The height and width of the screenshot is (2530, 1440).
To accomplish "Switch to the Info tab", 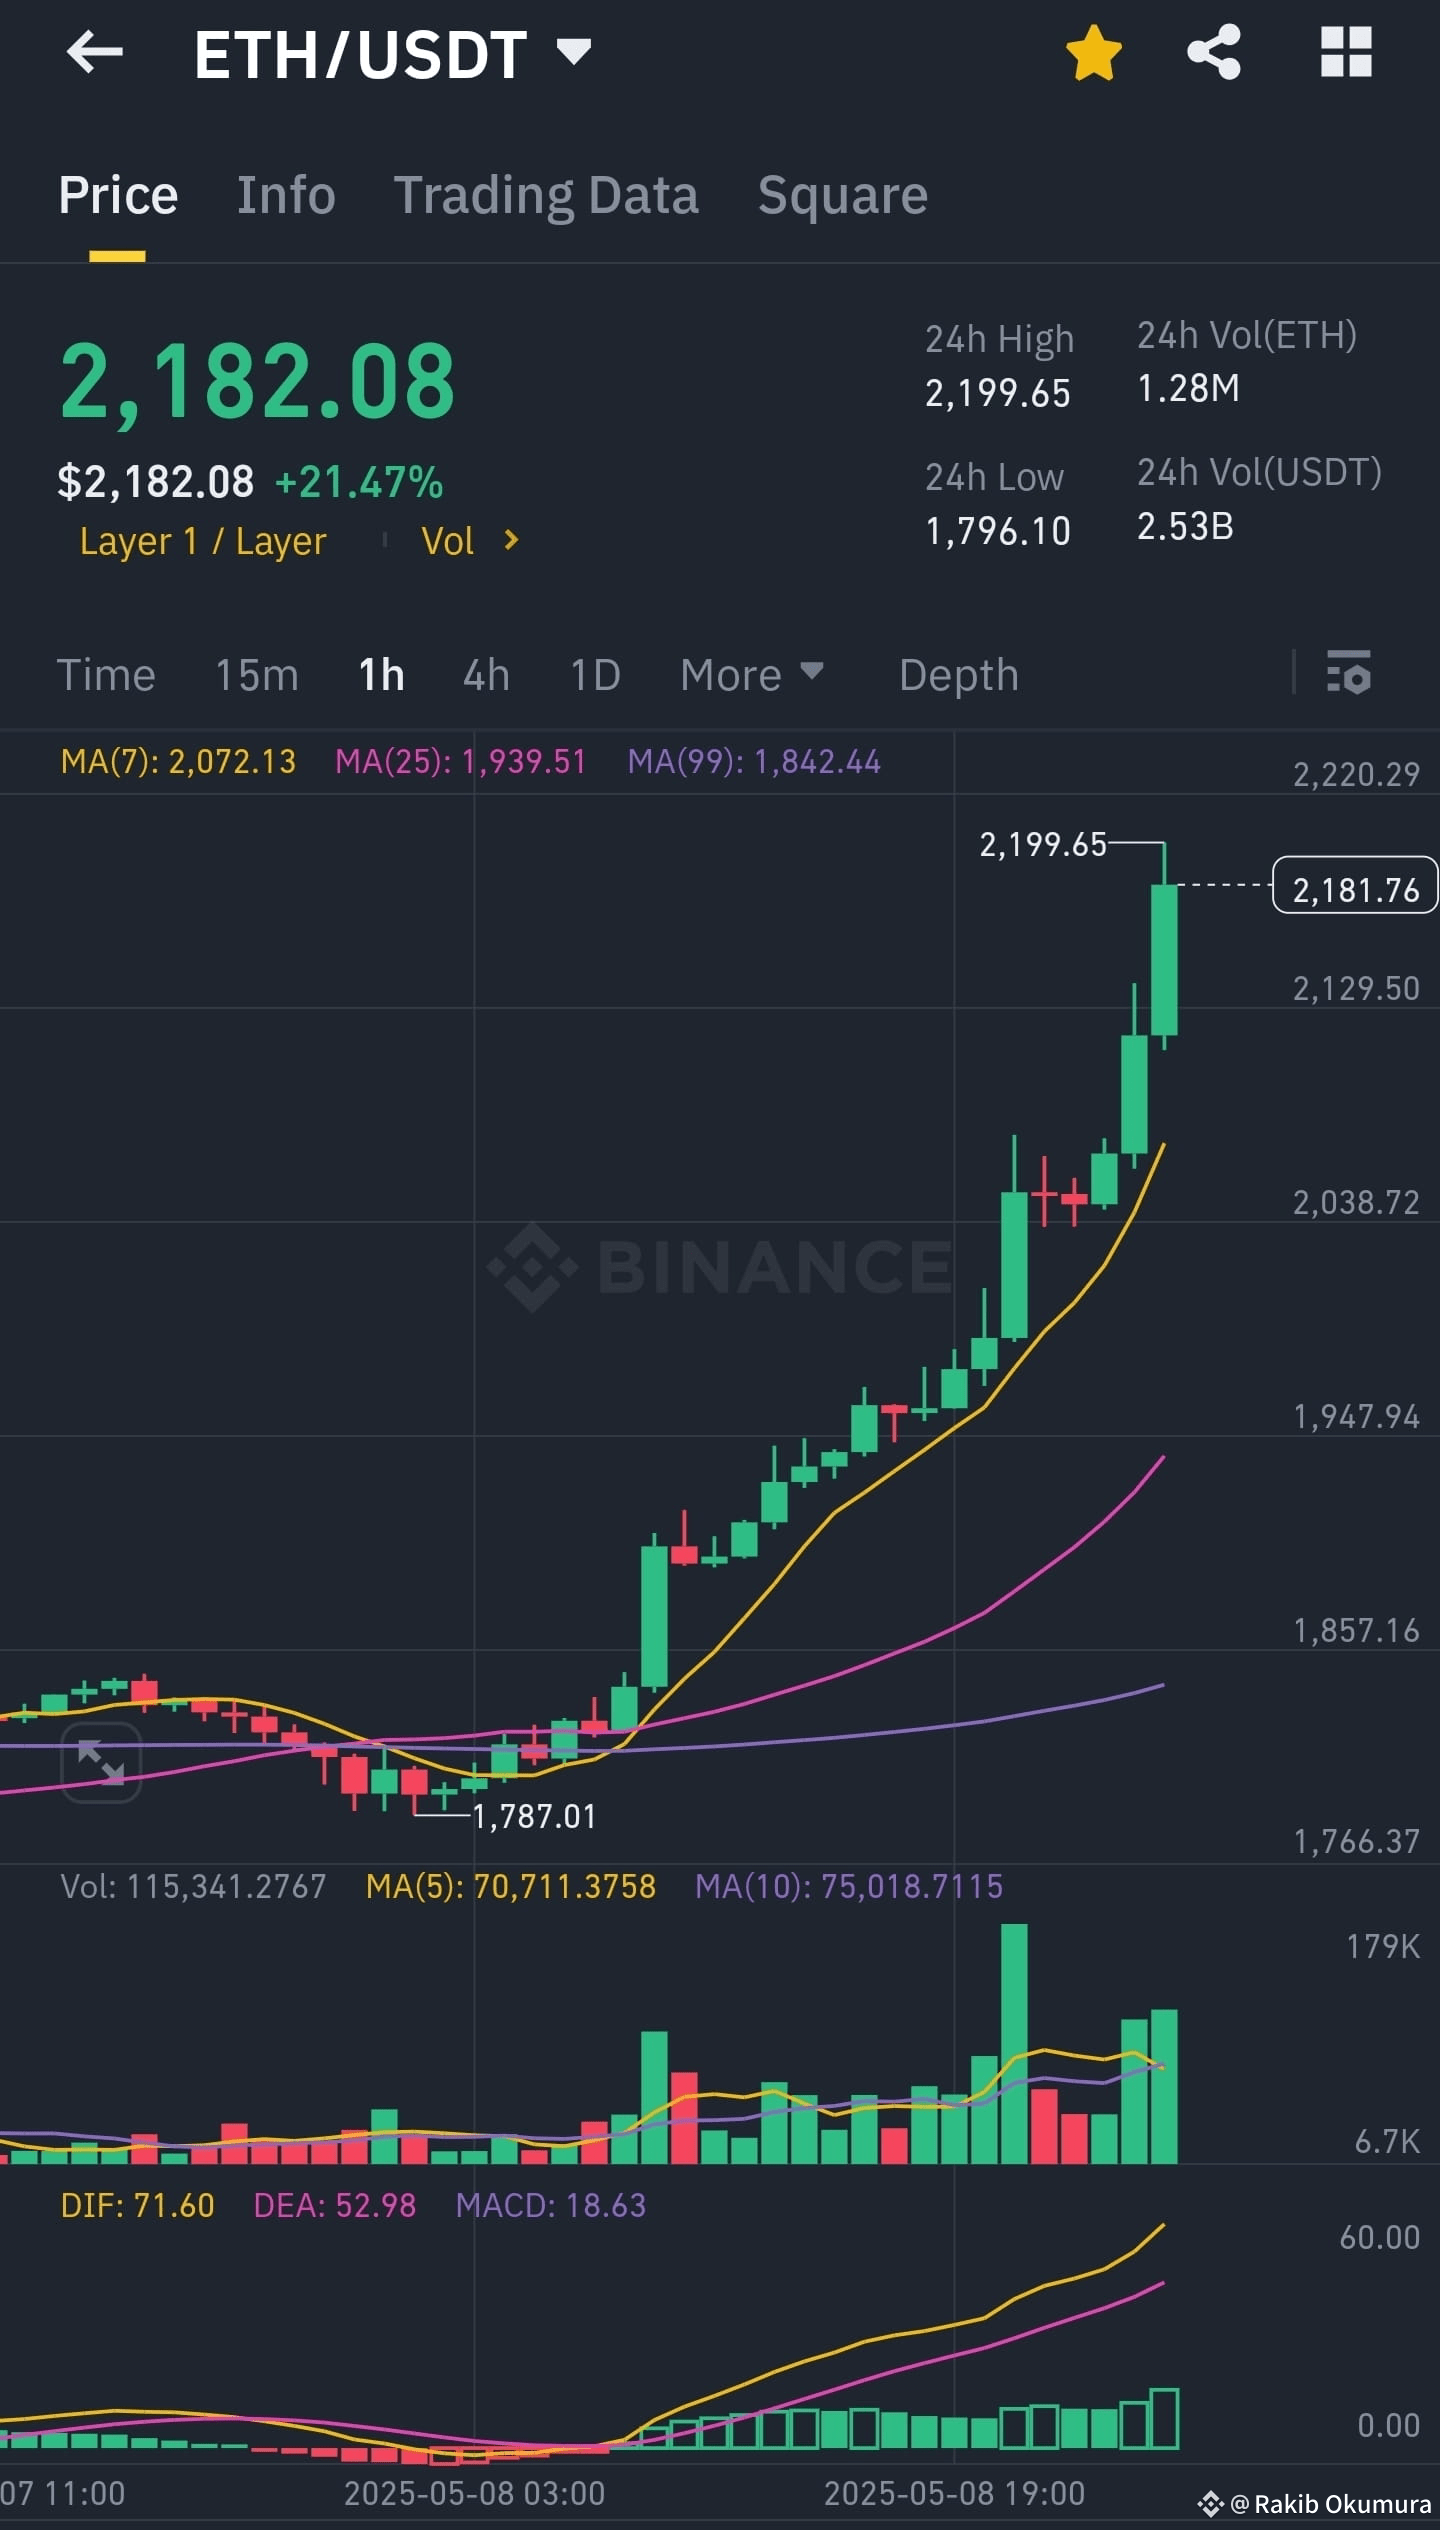I will pyautogui.click(x=286, y=195).
